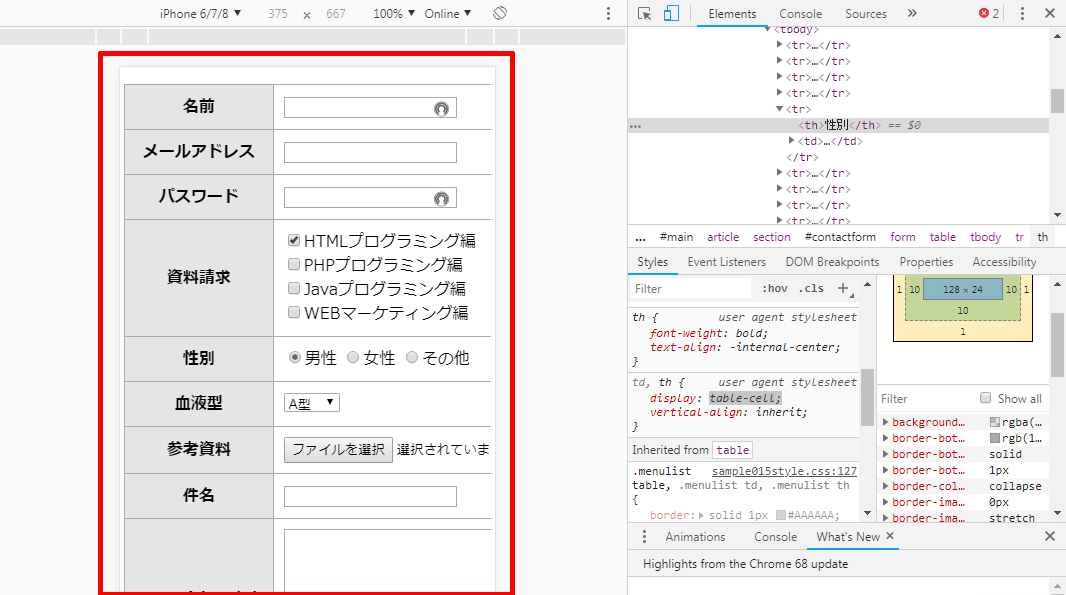Open the iPhone 6/7/8 device dropdown

pyautogui.click(x=200, y=13)
